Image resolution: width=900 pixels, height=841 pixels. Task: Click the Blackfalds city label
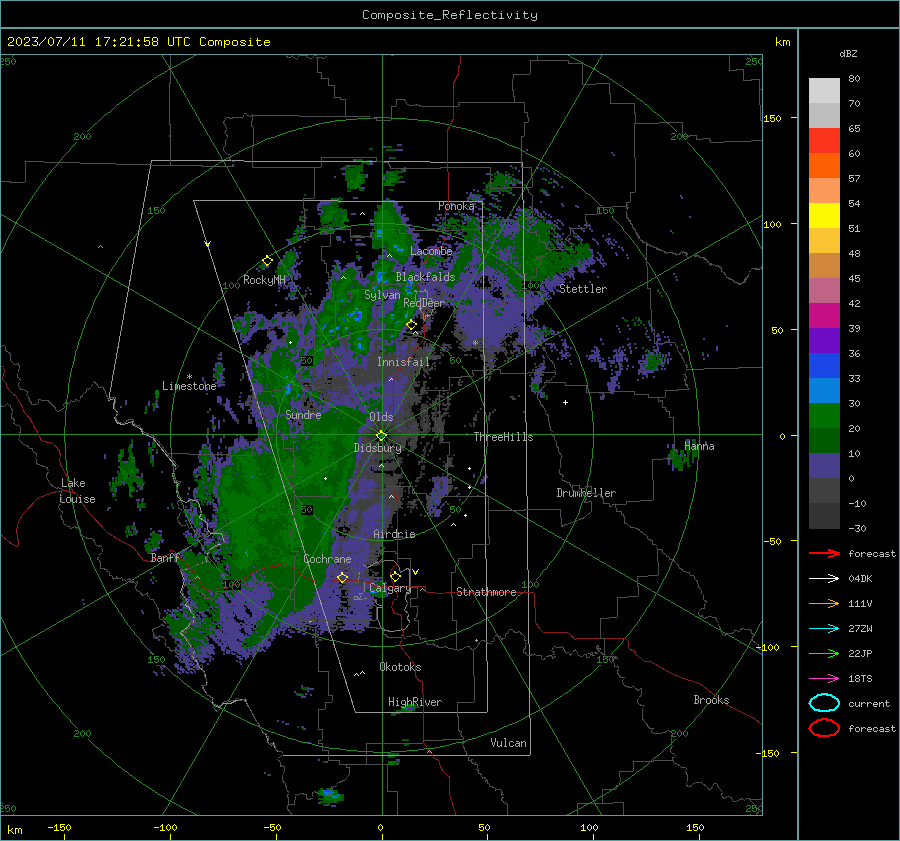(425, 277)
